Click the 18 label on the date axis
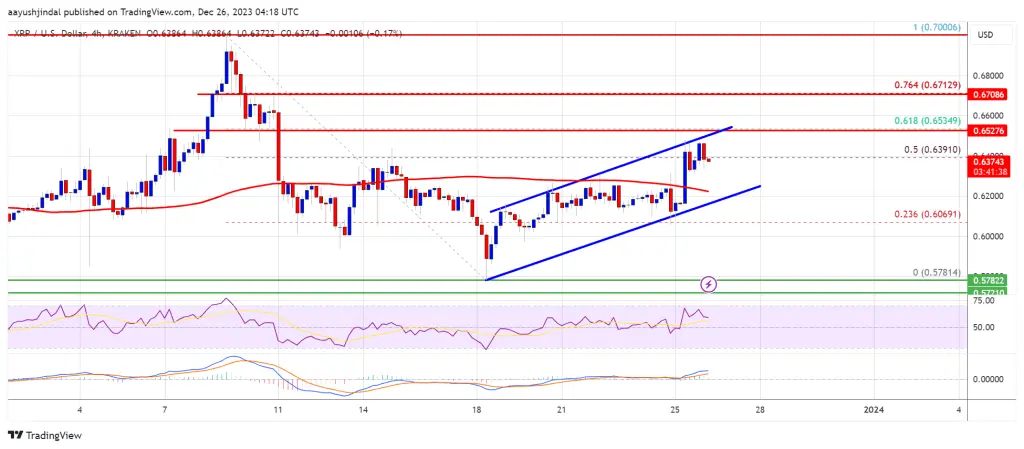1024x449 pixels. coord(477,410)
